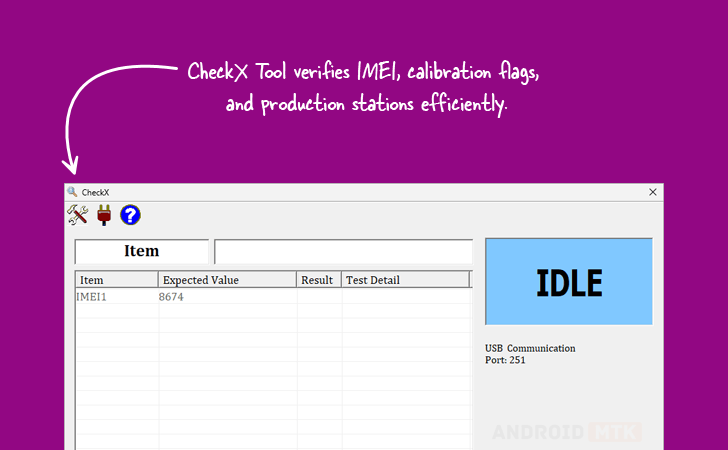The image size is (728, 450).
Task: Click the bold Item label box
Action: [142, 252]
